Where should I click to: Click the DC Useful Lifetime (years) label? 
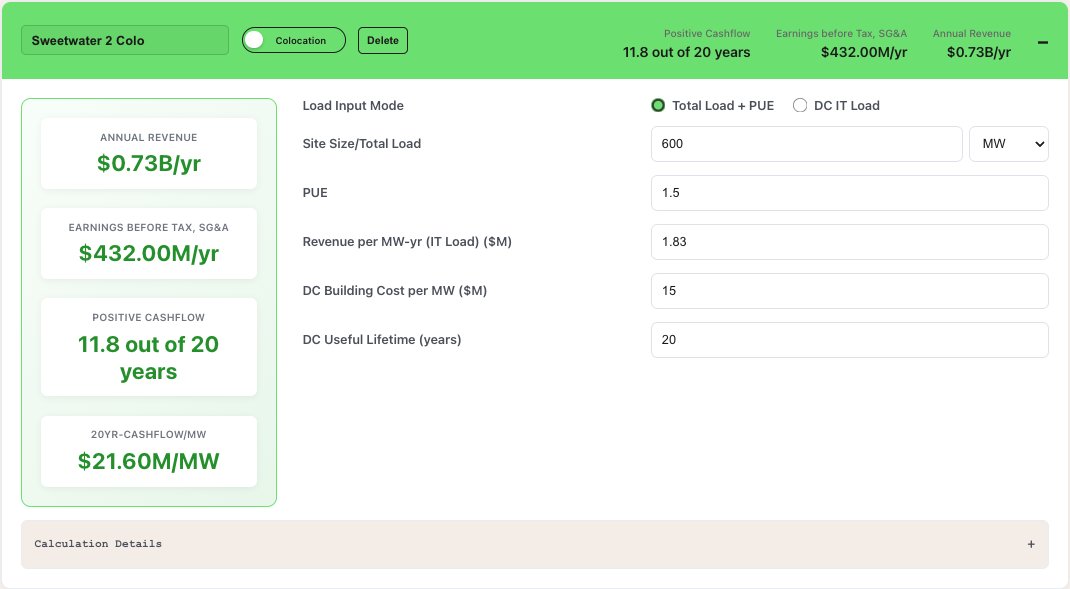pyautogui.click(x=381, y=340)
